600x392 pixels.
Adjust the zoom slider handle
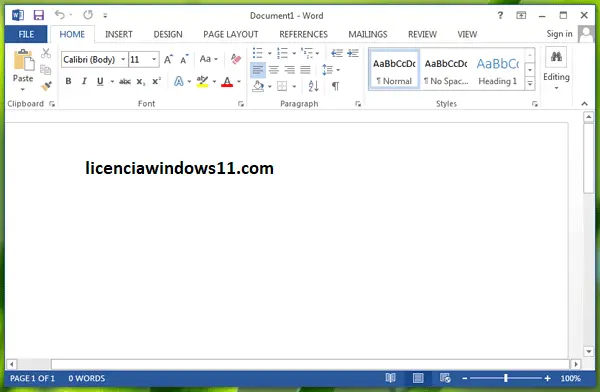(x=505, y=378)
